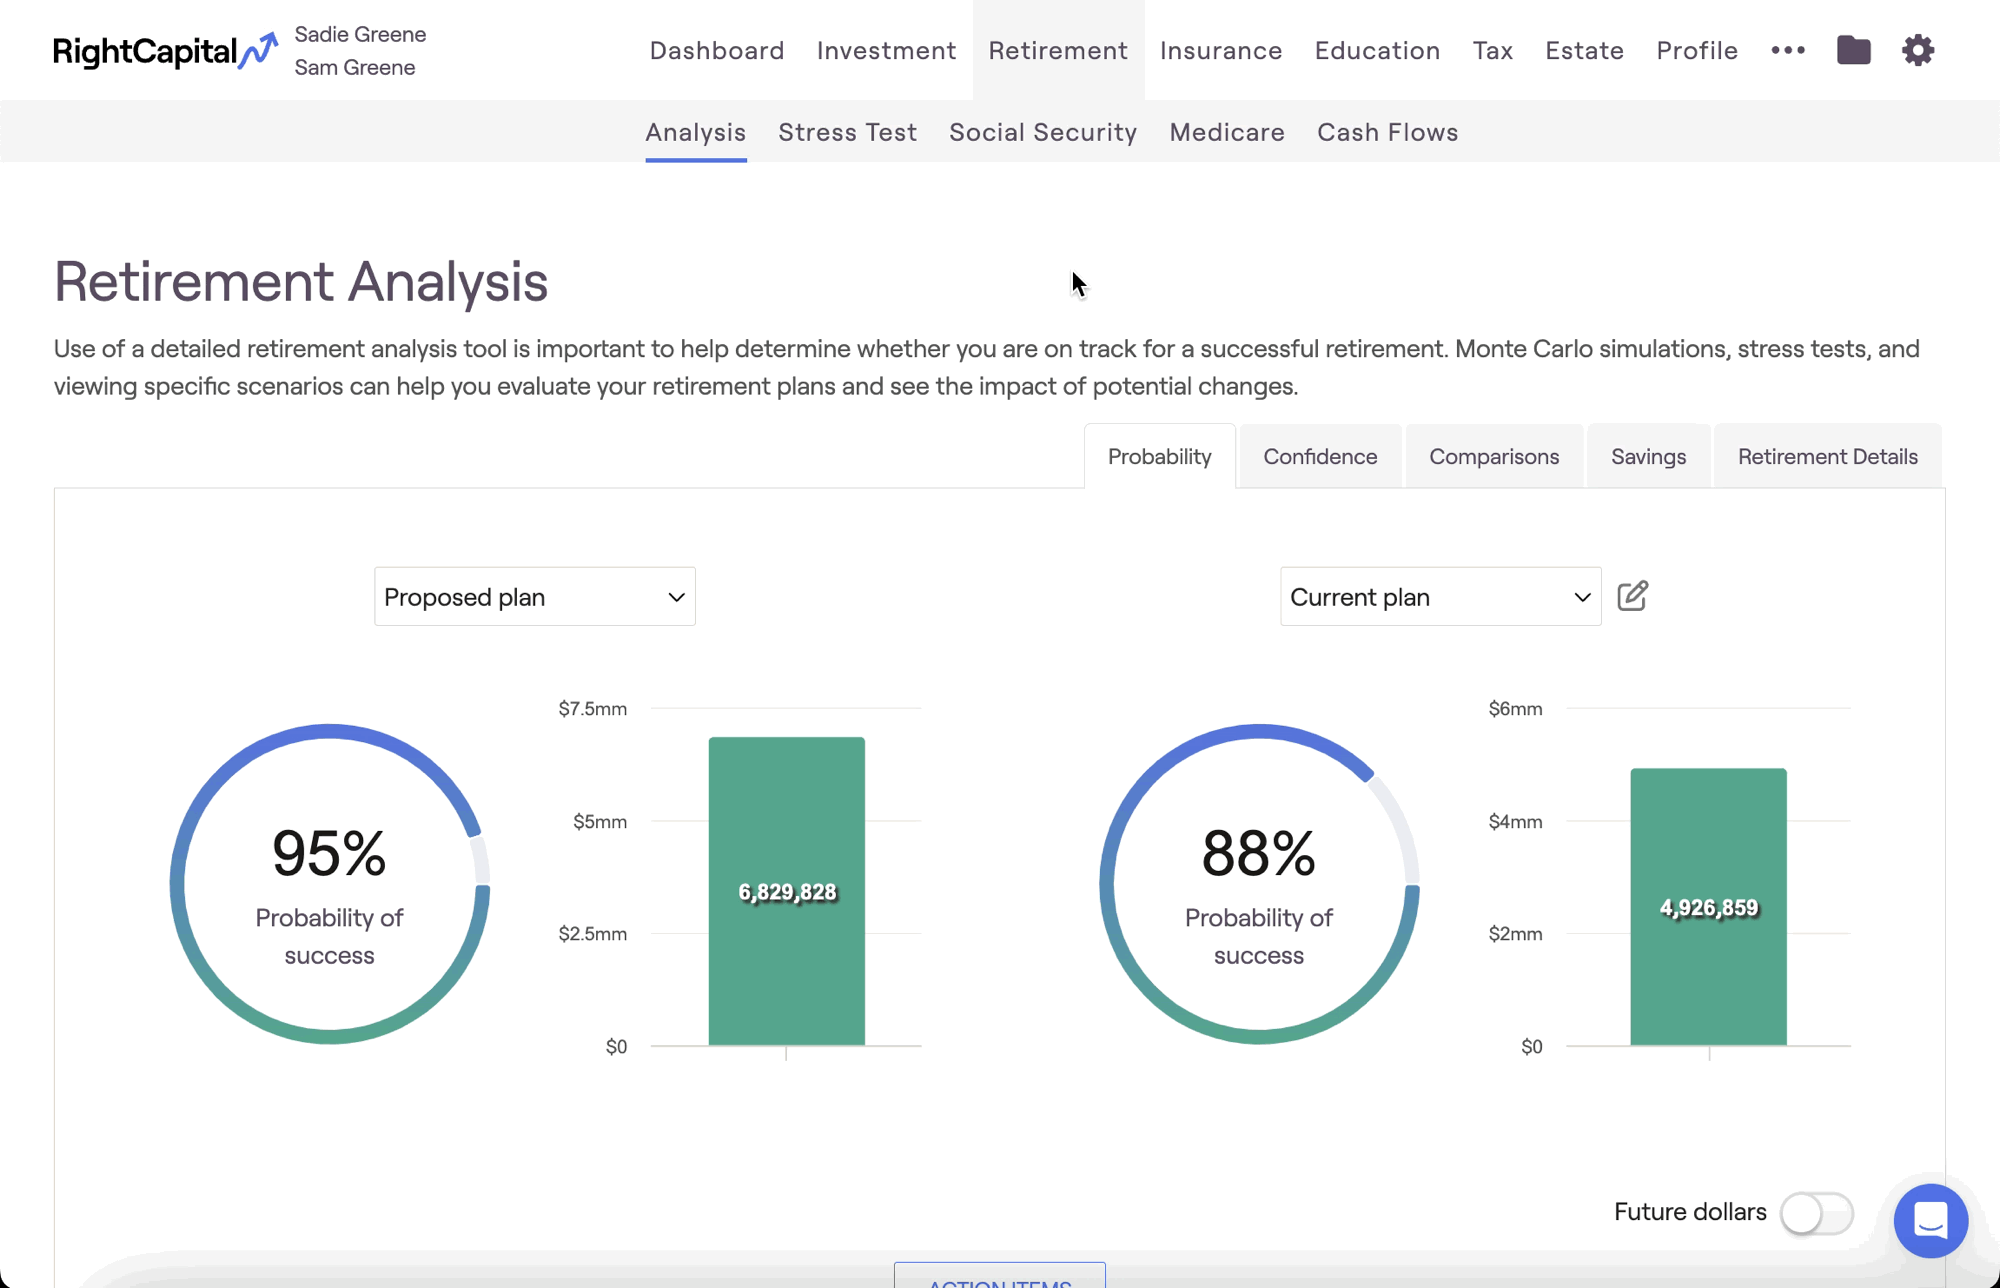Click the three-dot more menu
Viewport: 2000px width, 1288px height.
point(1788,50)
